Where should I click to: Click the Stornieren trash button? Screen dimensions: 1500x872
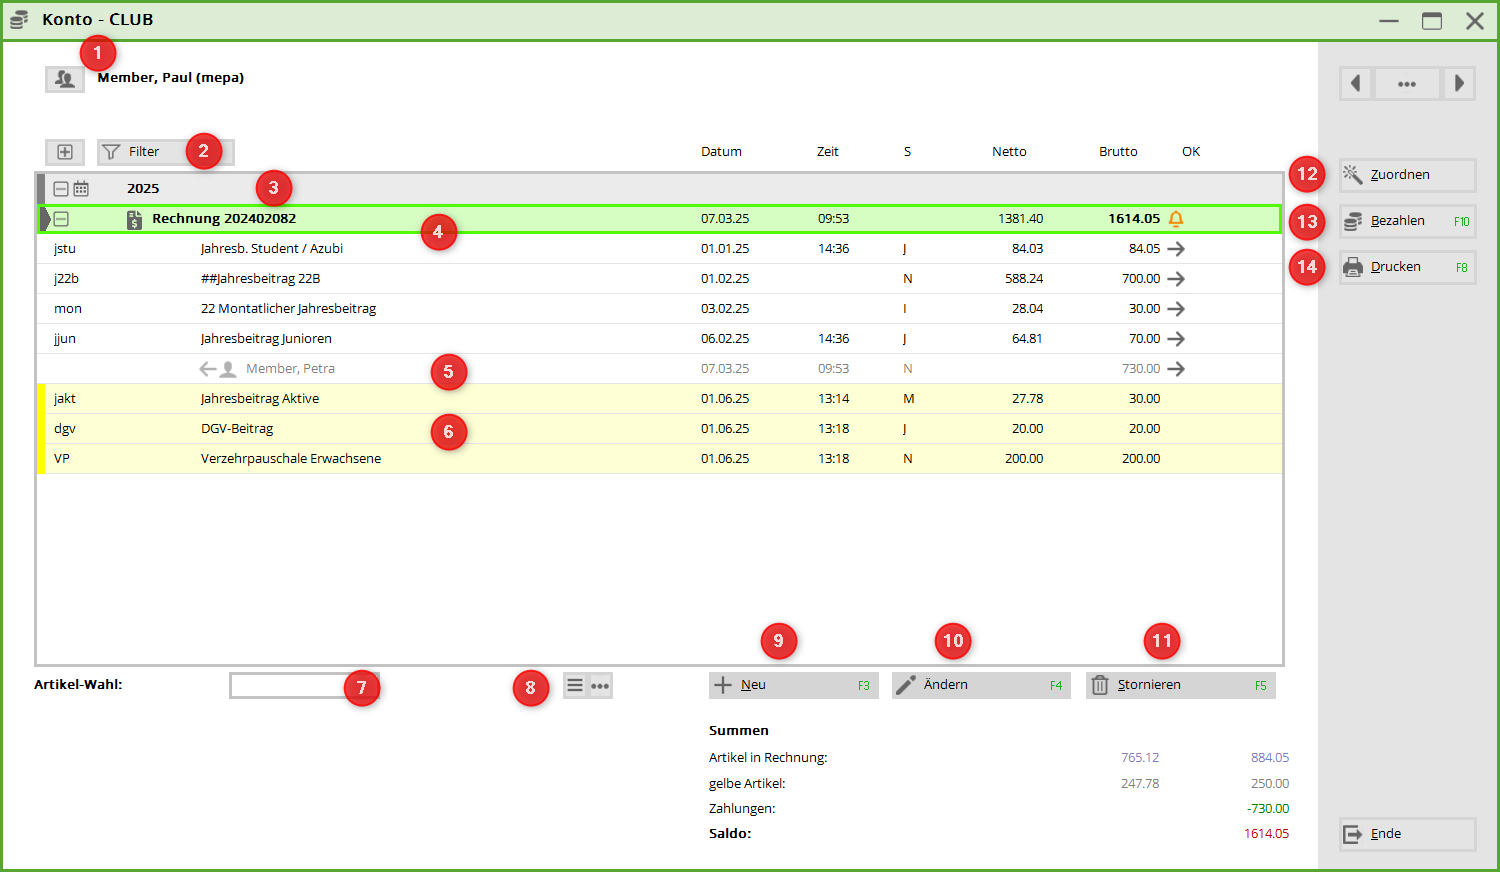tap(1180, 685)
